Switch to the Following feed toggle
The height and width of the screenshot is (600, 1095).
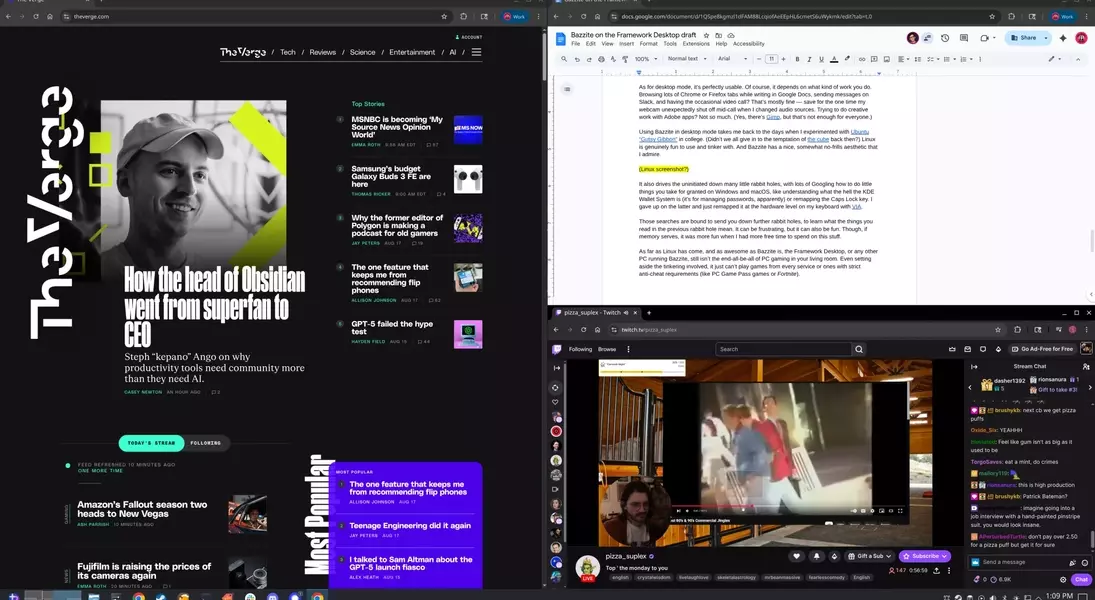(206, 443)
